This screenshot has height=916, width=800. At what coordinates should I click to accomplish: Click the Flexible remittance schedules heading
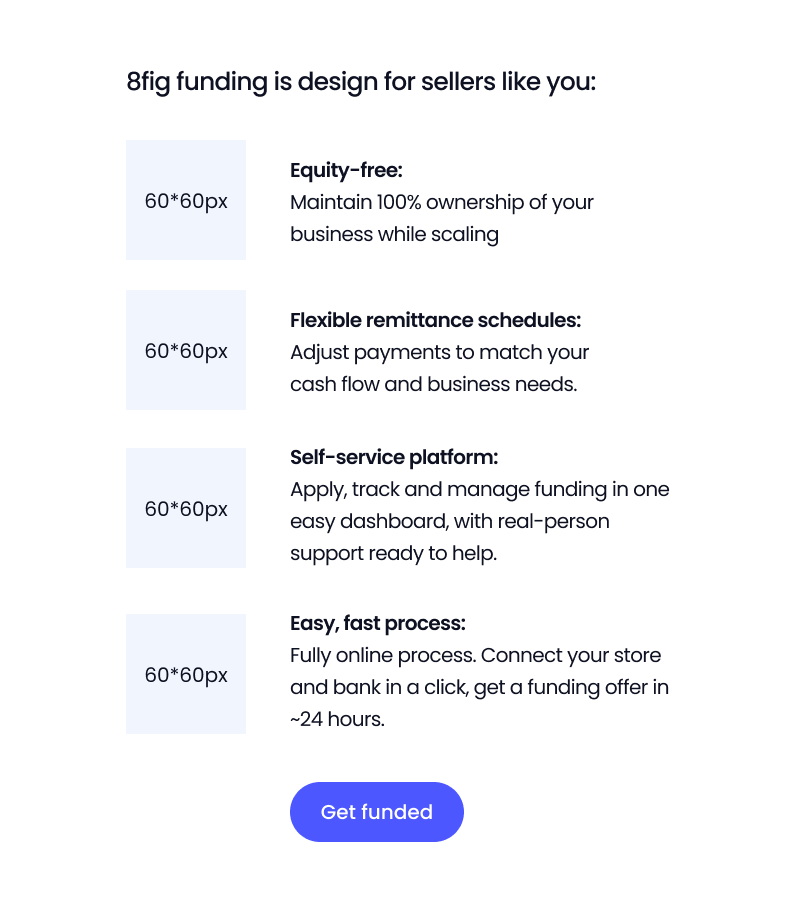coord(435,320)
